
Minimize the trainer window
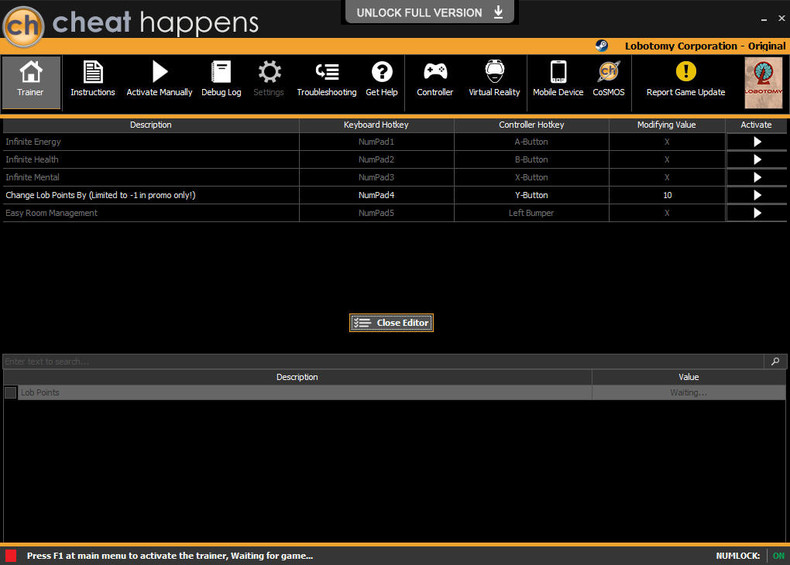(x=764, y=19)
